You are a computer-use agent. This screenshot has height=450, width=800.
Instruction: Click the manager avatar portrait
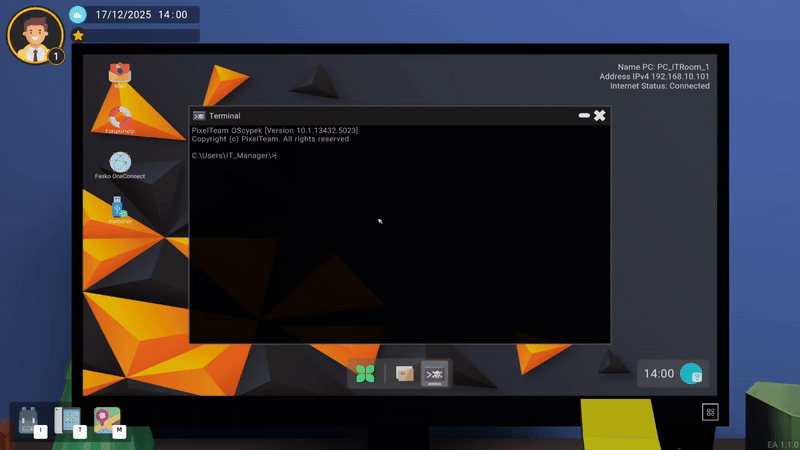click(x=34, y=36)
